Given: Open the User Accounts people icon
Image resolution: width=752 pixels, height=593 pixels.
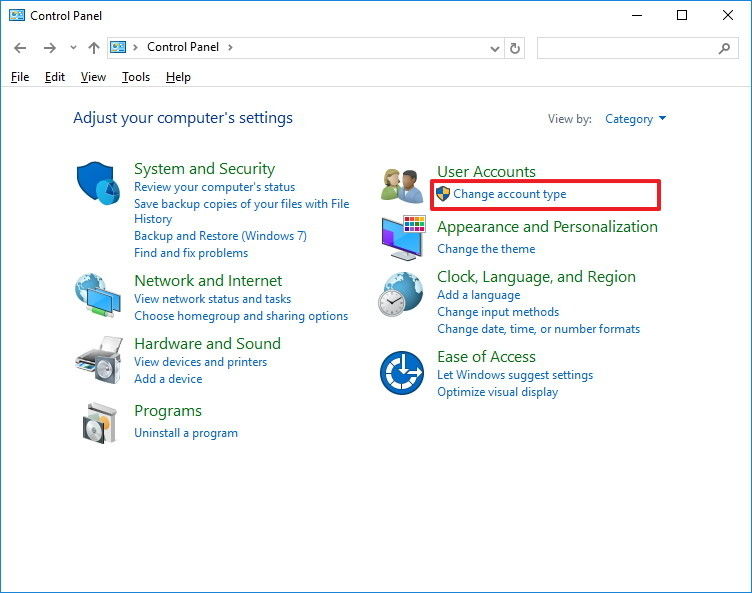Looking at the screenshot, I should [402, 185].
